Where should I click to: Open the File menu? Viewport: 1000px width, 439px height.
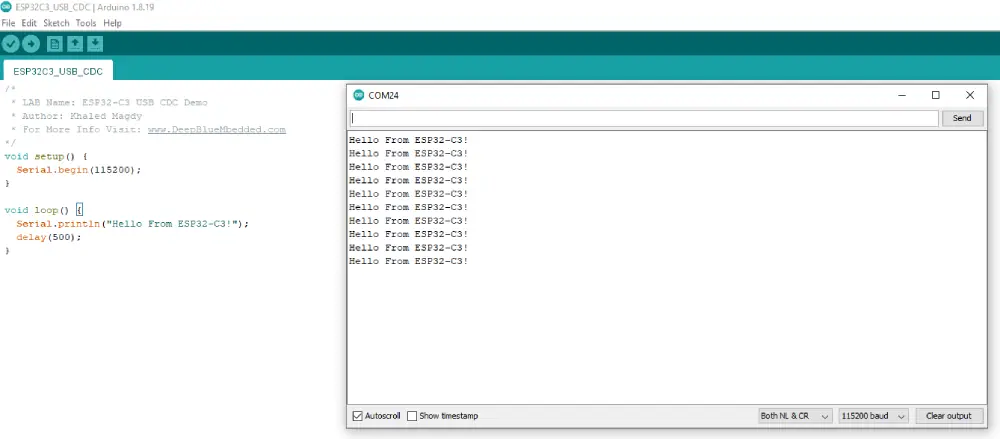coord(8,23)
